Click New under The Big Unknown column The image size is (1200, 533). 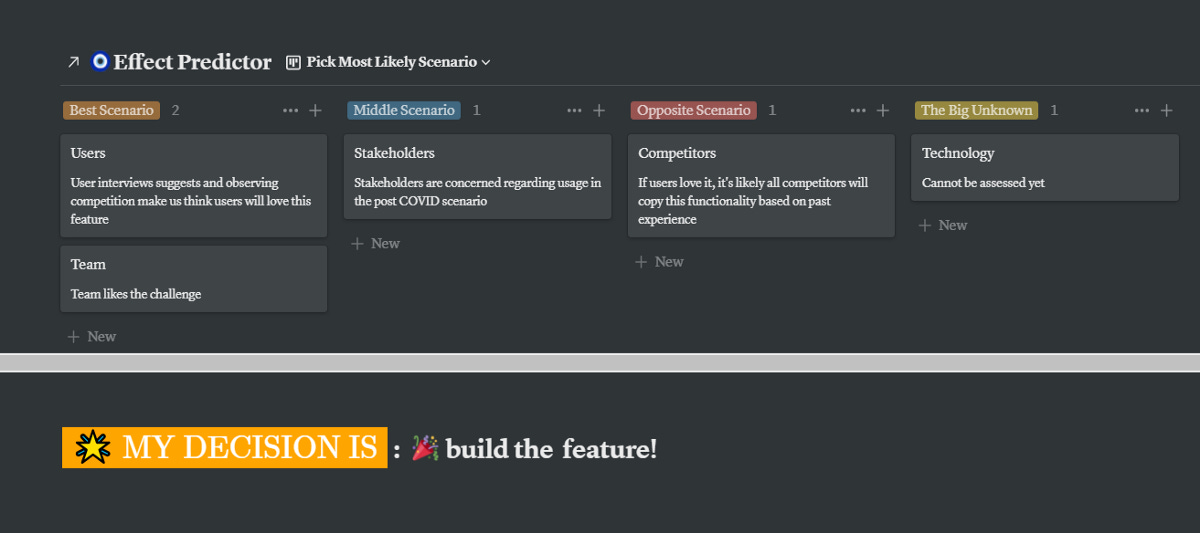(943, 226)
